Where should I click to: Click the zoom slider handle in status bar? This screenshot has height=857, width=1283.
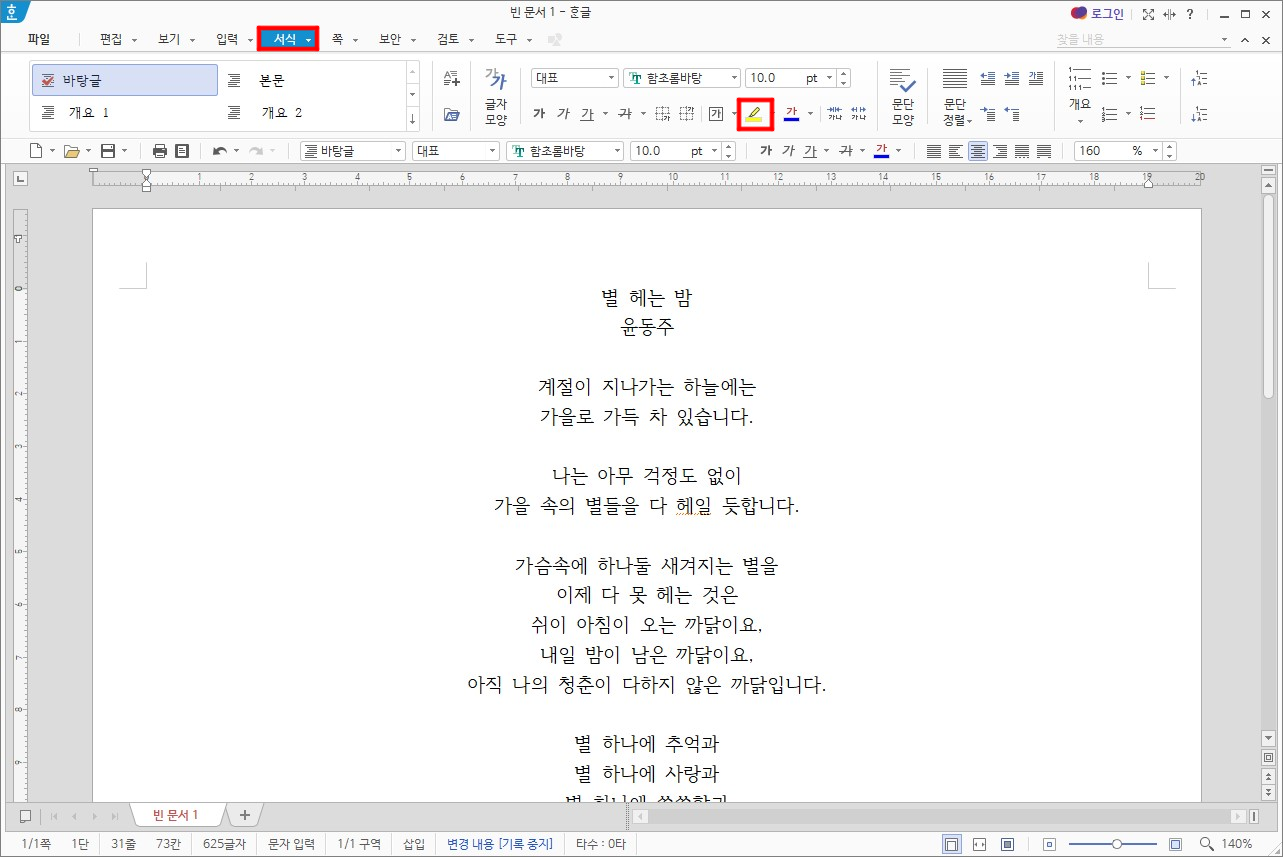pos(1117,844)
